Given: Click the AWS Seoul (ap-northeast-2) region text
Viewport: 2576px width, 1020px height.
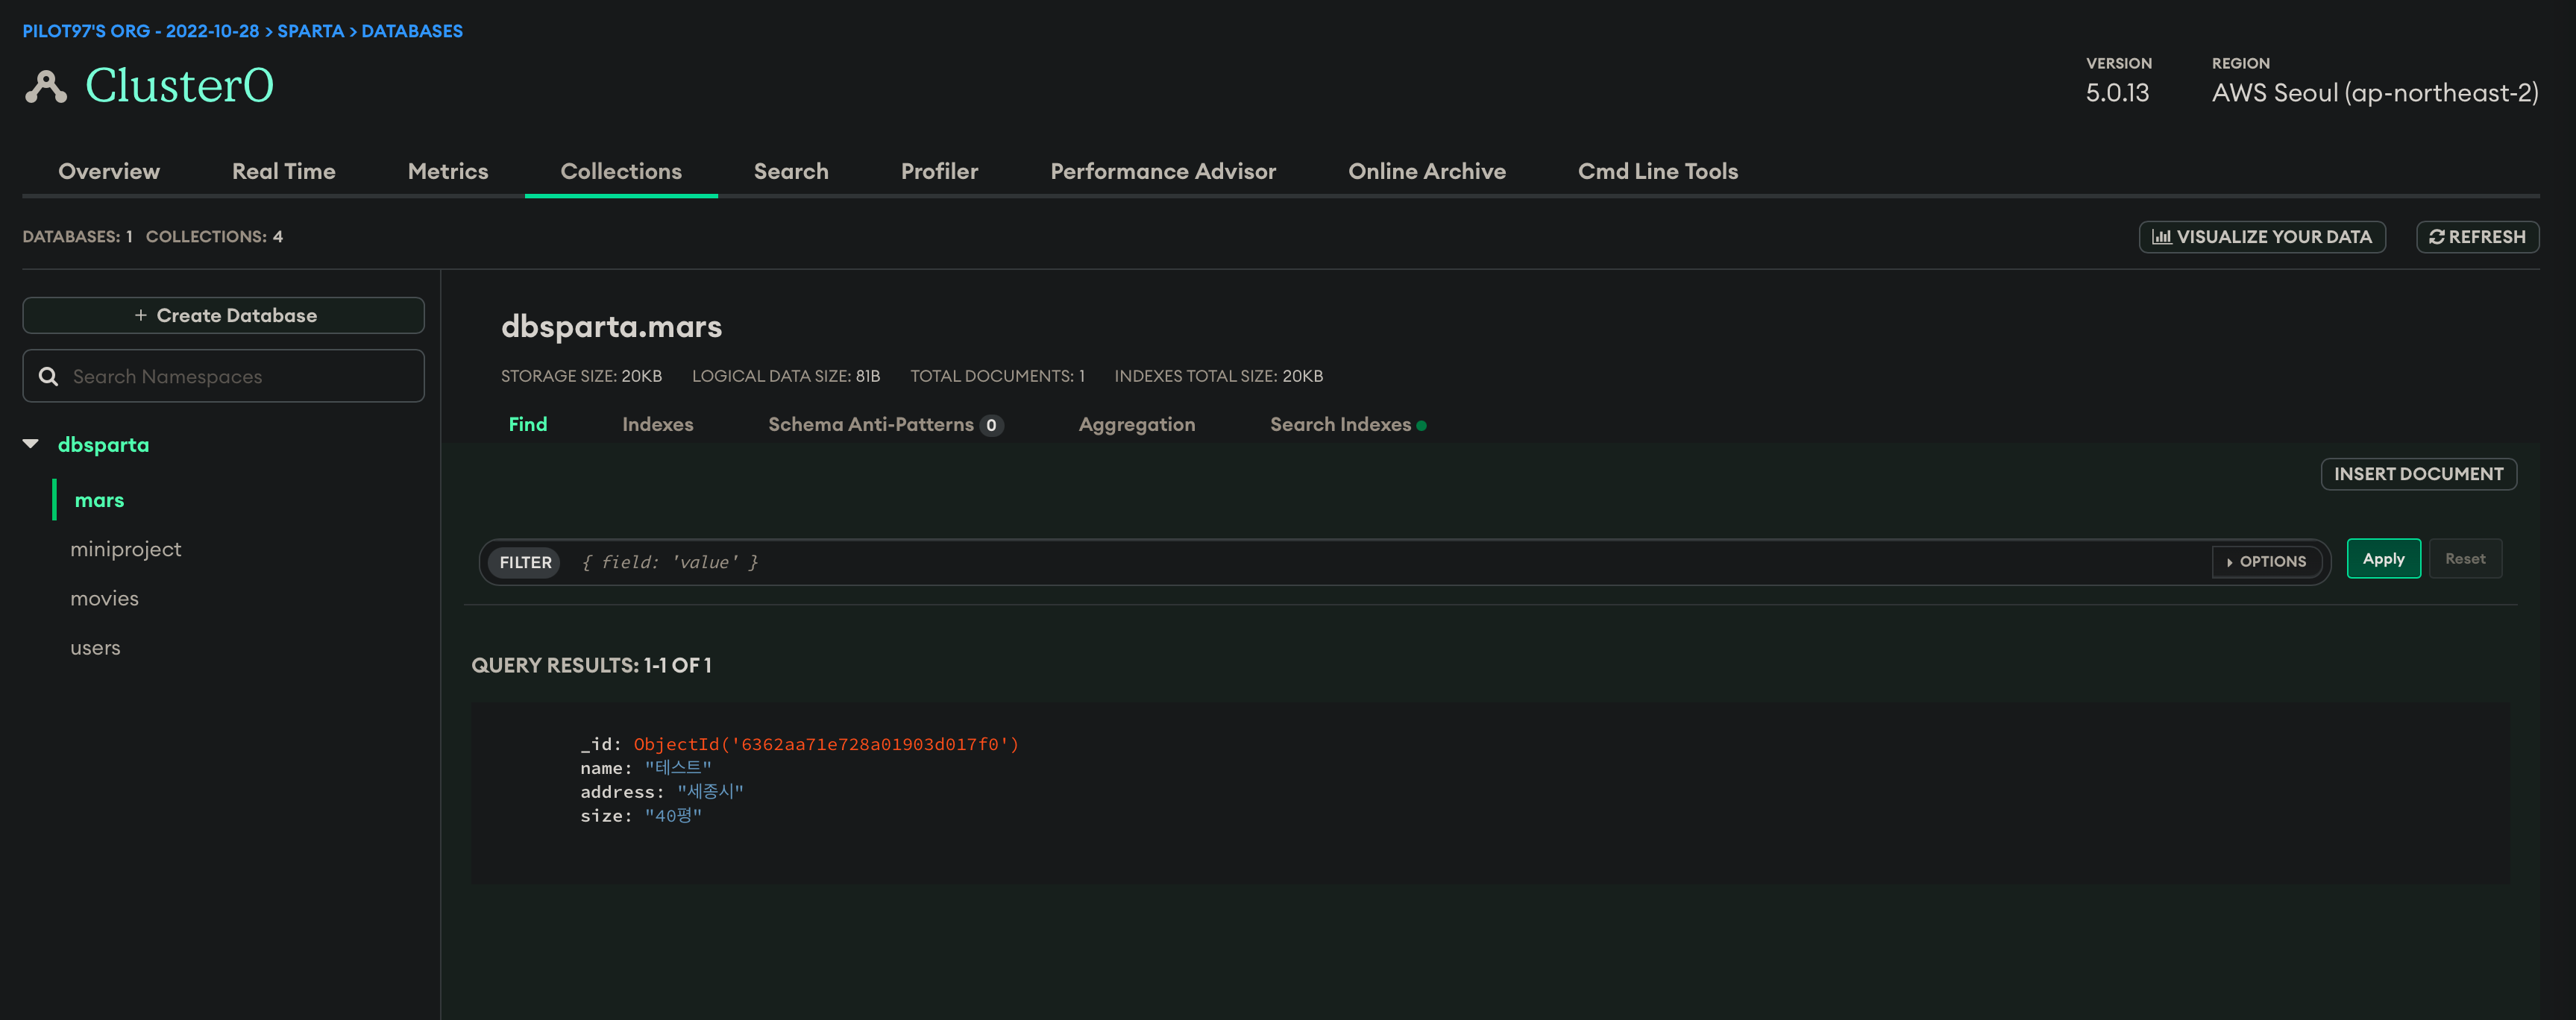Looking at the screenshot, I should tap(2375, 93).
